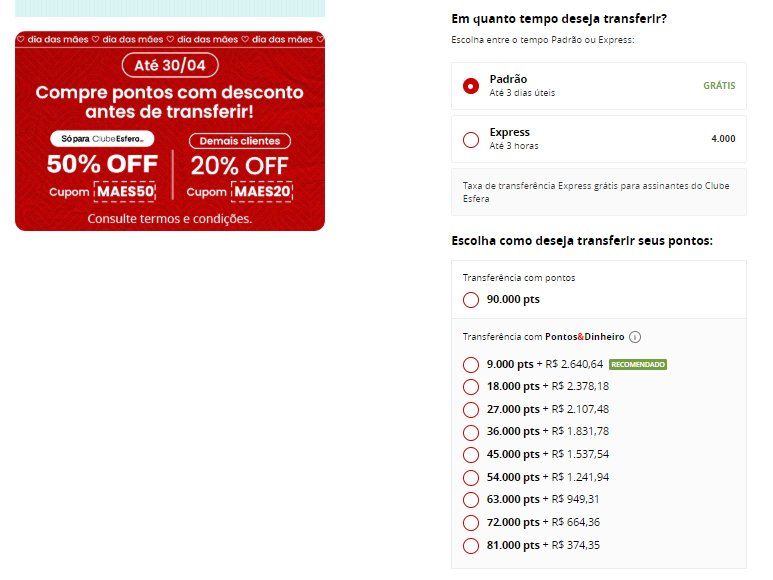Click the GRÁTIS label on Padrão
This screenshot has width=773, height=580.
pyautogui.click(x=719, y=86)
